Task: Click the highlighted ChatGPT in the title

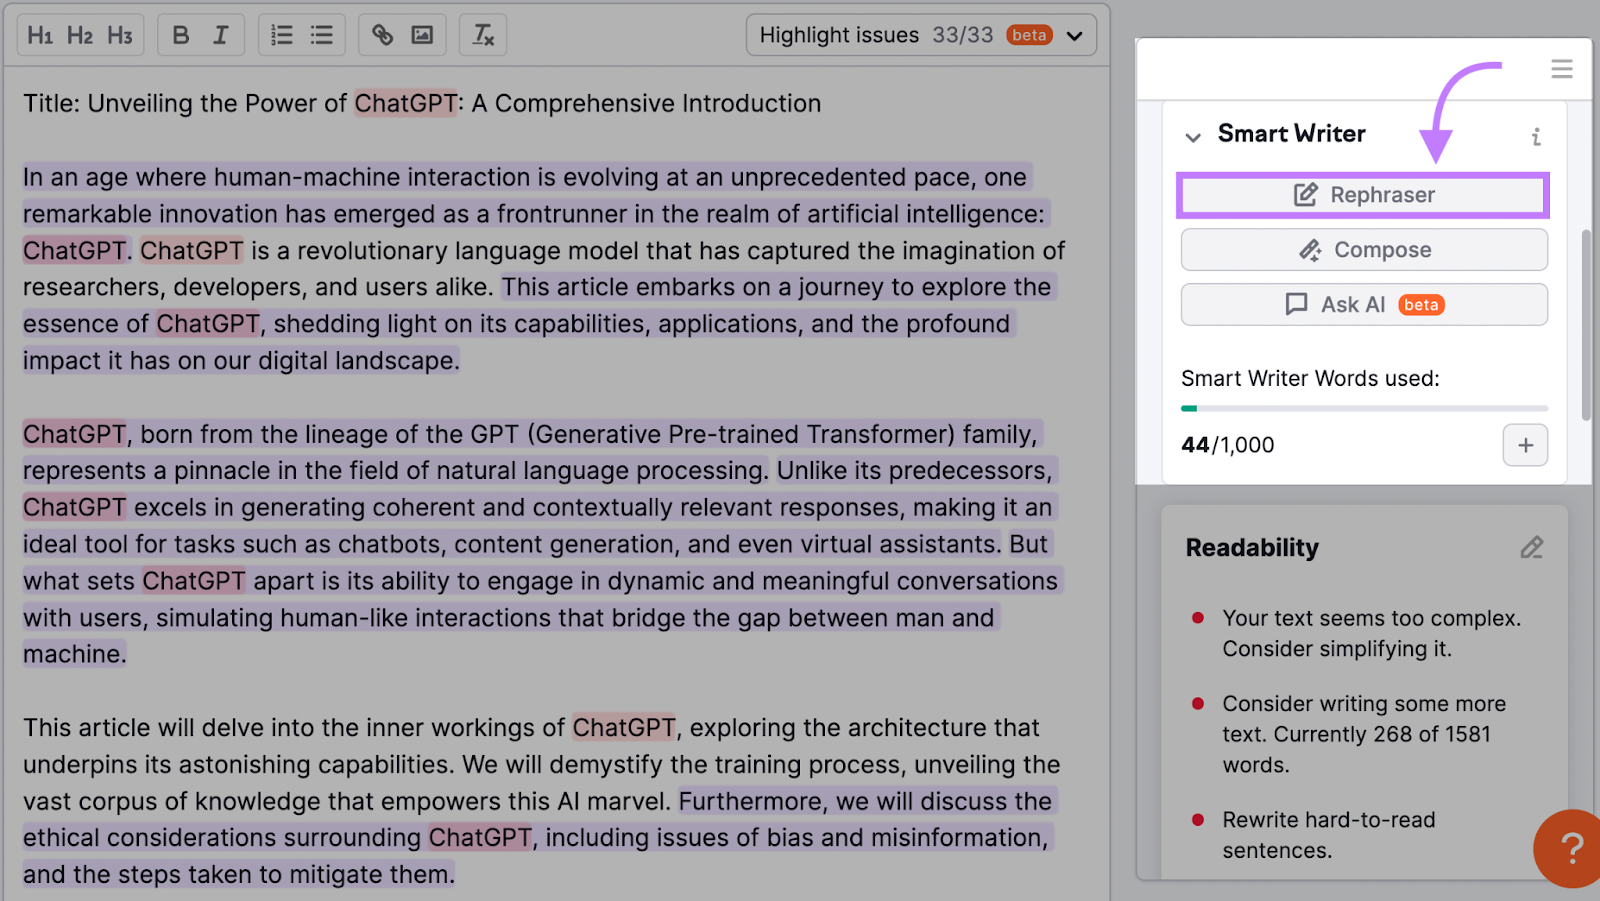Action: [x=406, y=103]
